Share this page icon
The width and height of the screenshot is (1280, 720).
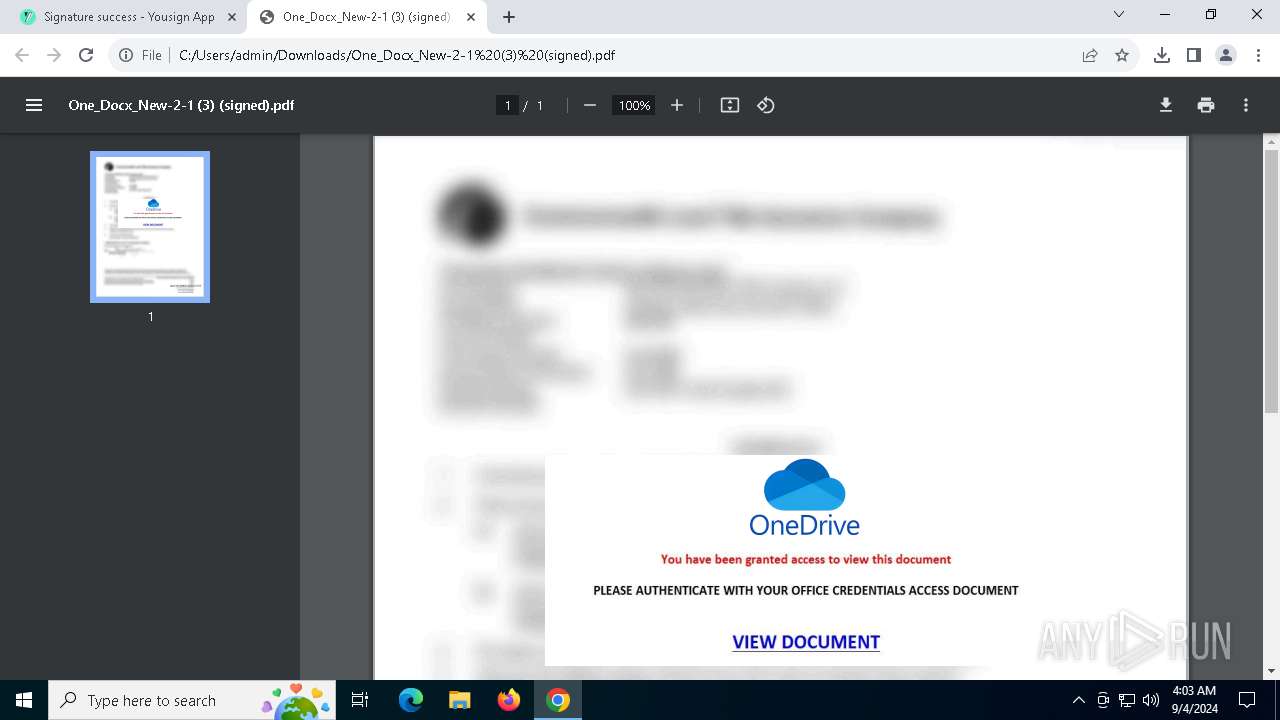tap(1090, 55)
